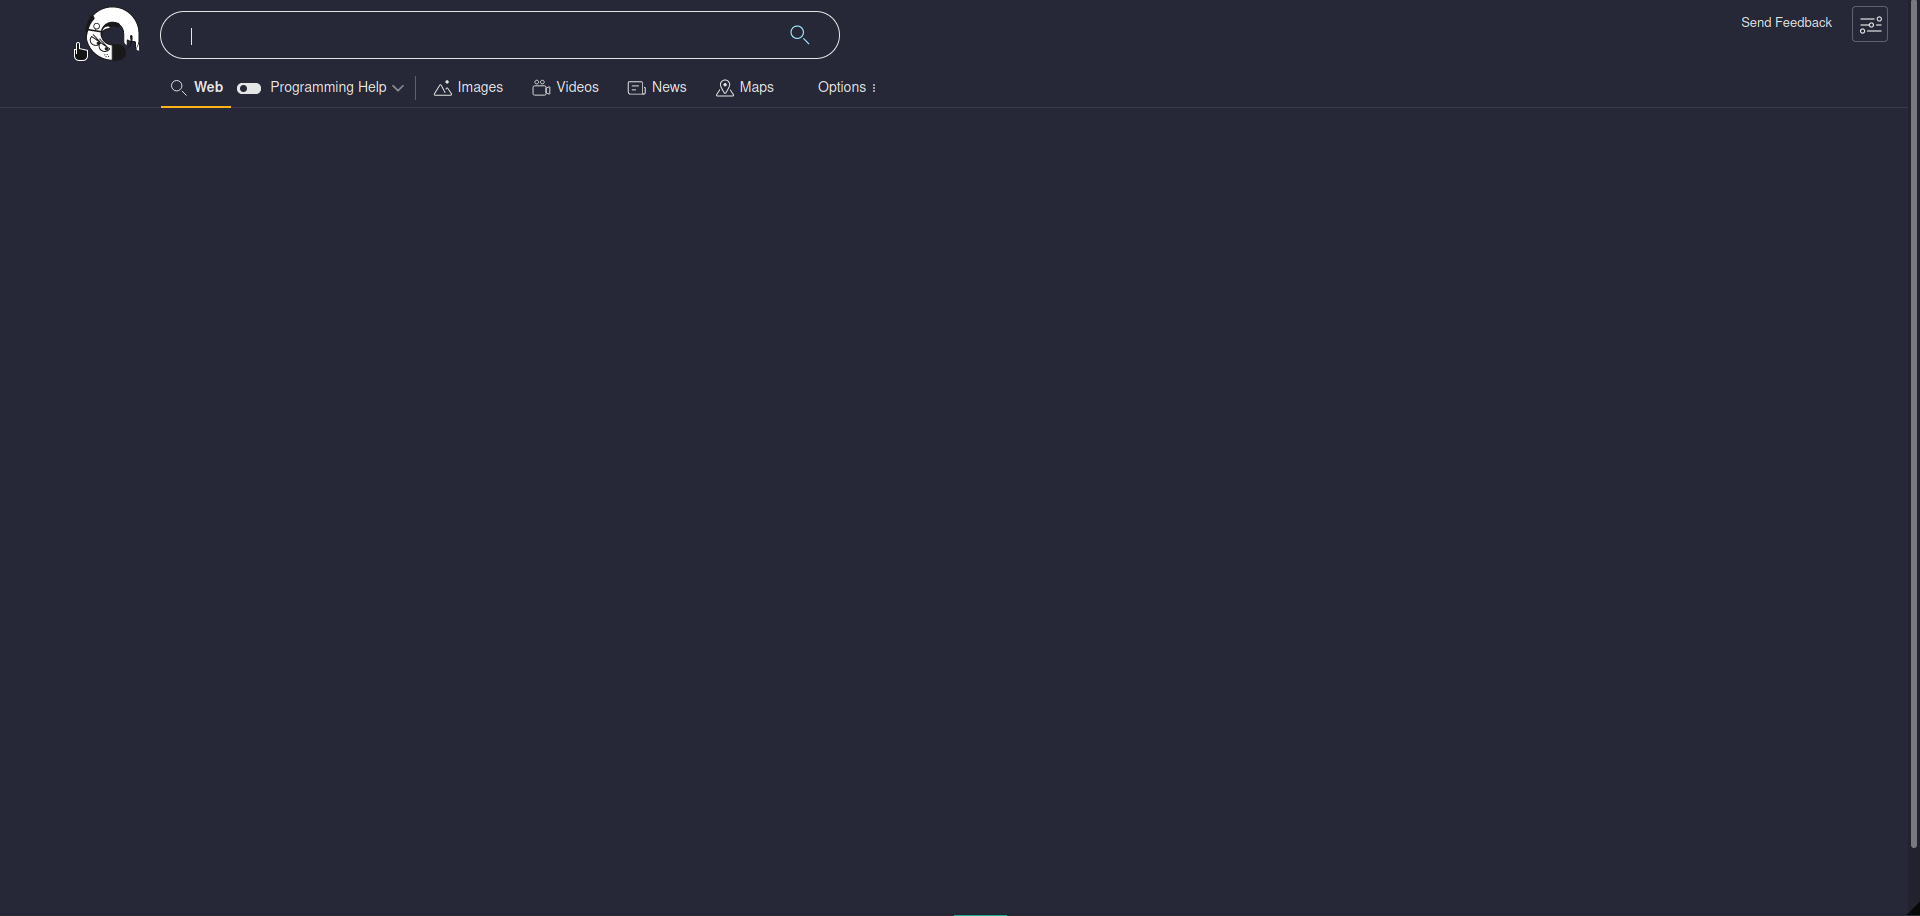Toggle the Programming Help switch
The width and height of the screenshot is (1920, 916).
pos(249,88)
